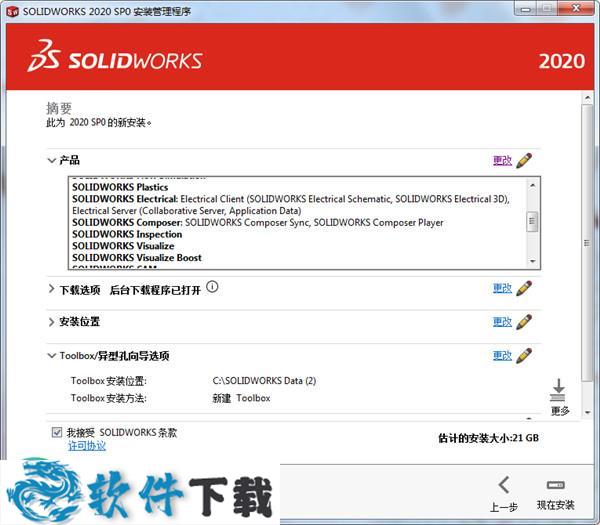Click the main page scroll down arrow
Screen dimensions: 600x525
tap(588, 412)
